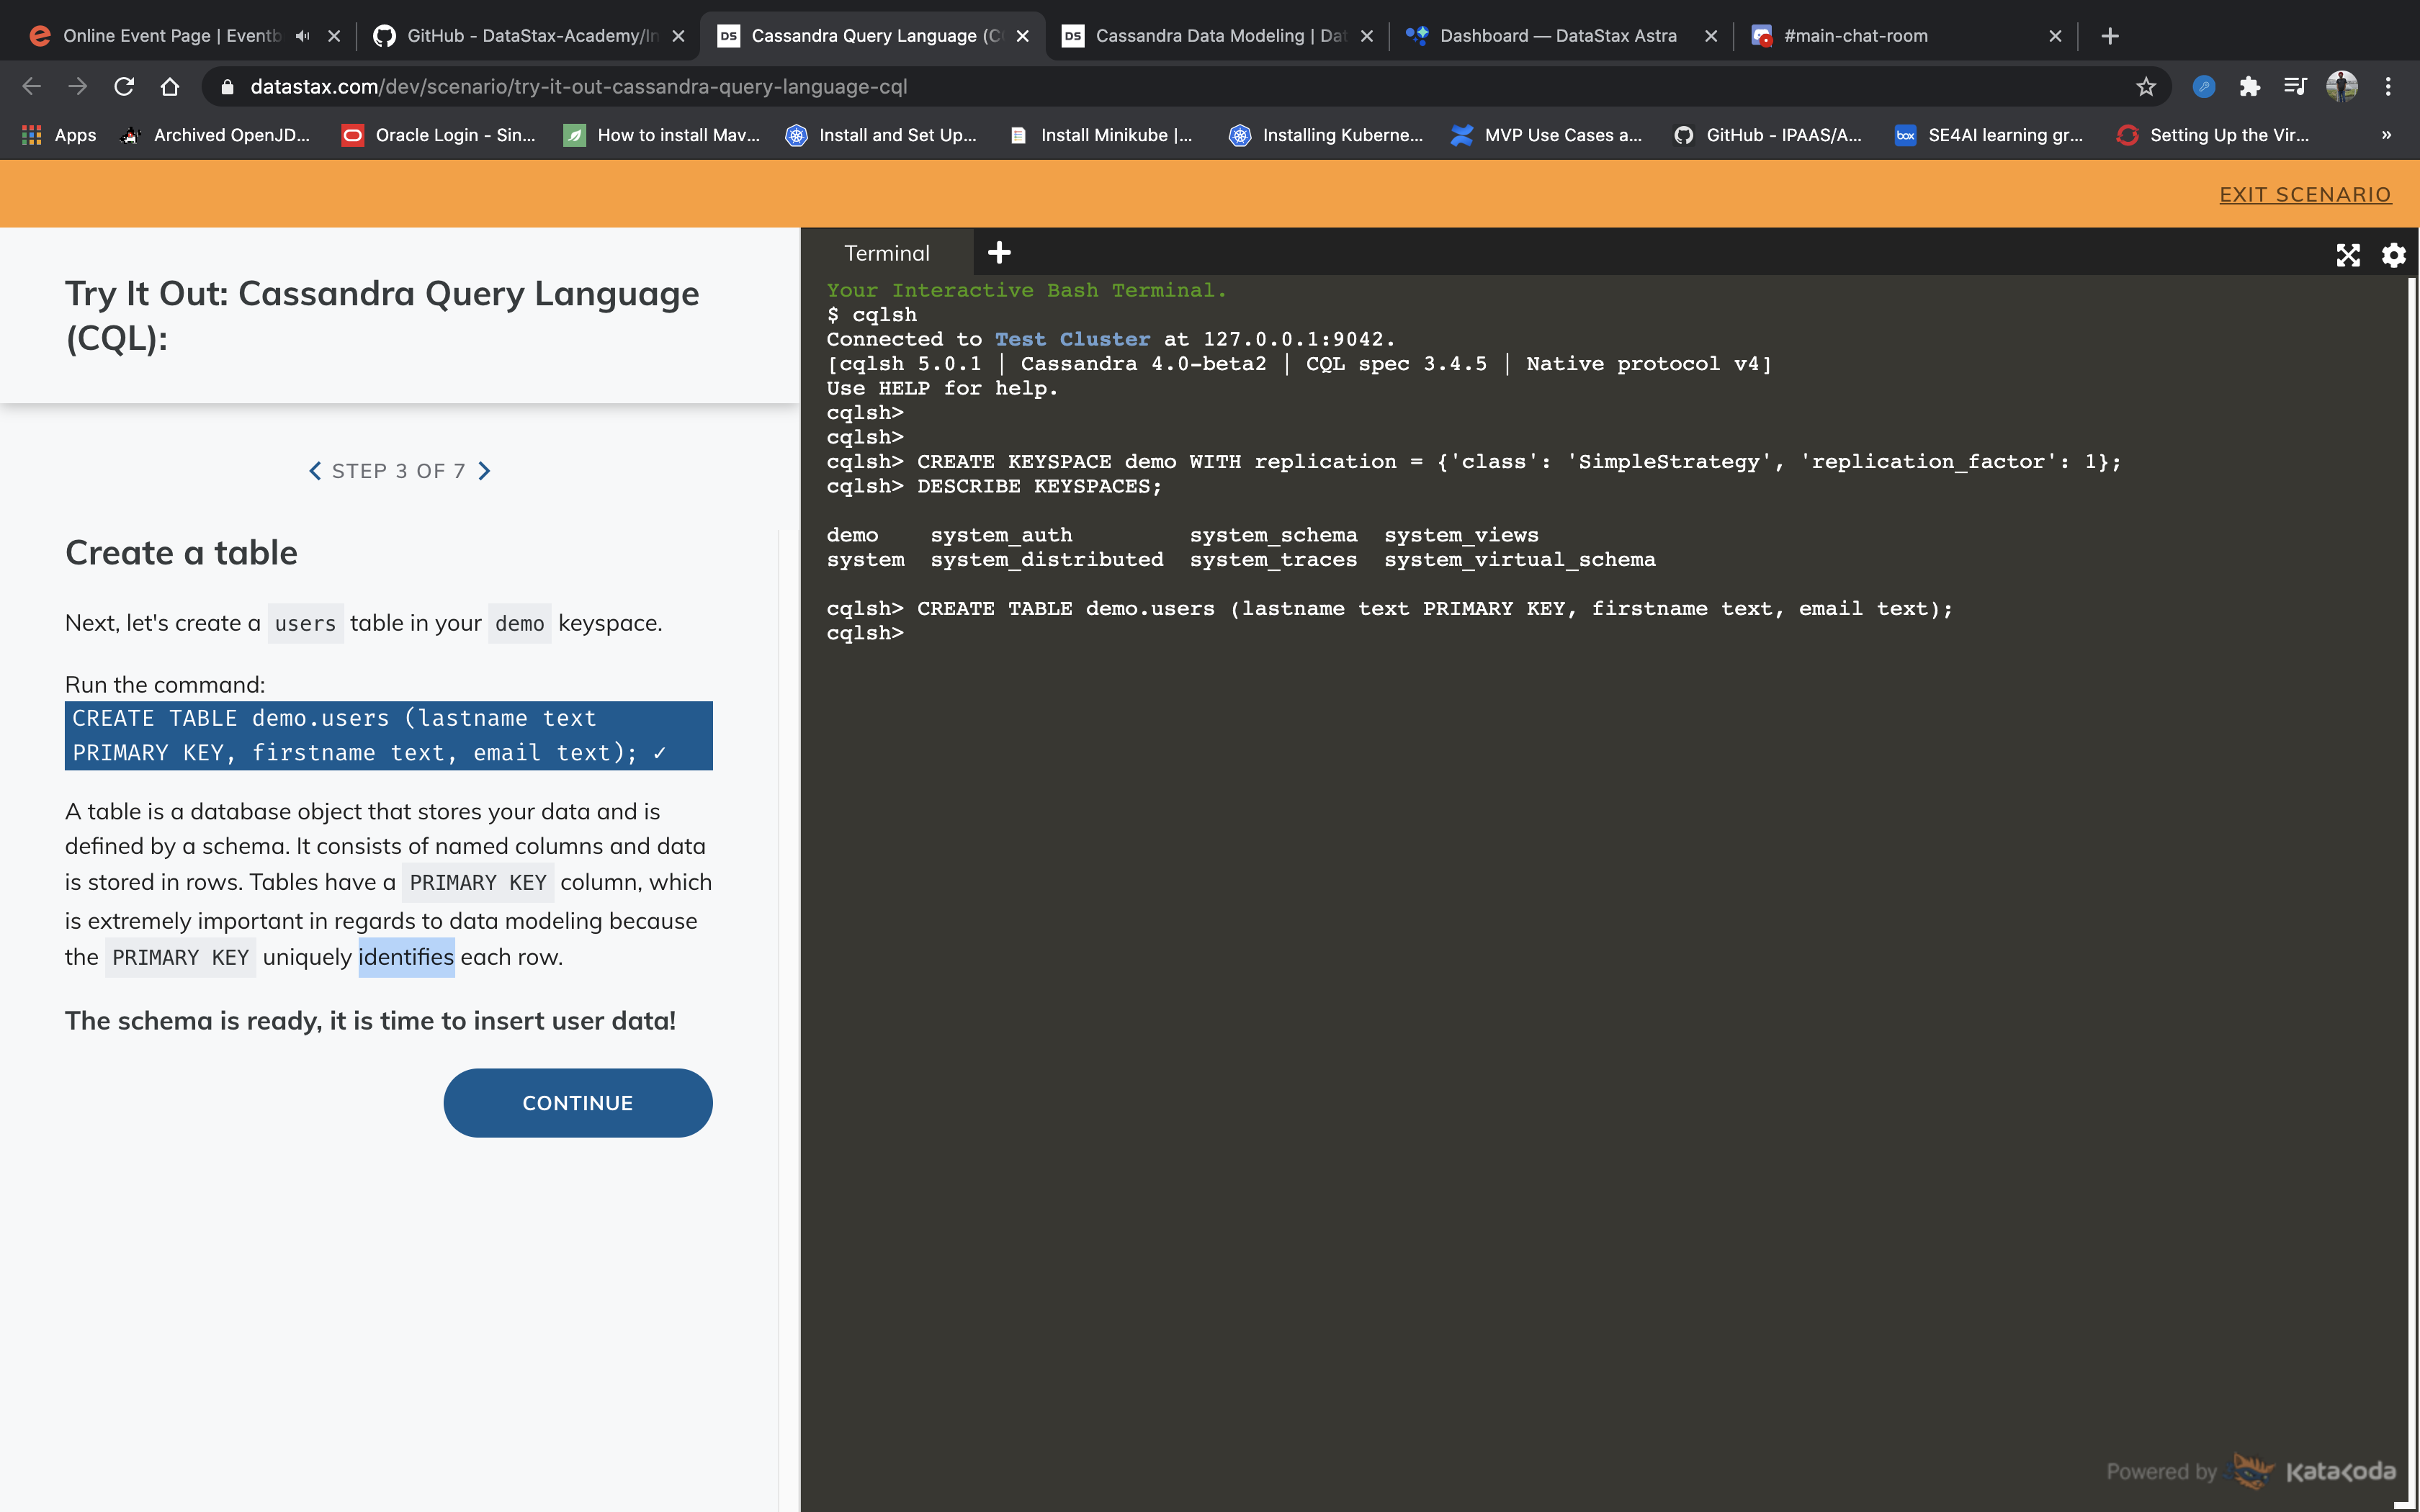Viewport: 2420px width, 1512px height.
Task: Close the Dashboard DataStax Astra tab
Action: tap(1711, 36)
